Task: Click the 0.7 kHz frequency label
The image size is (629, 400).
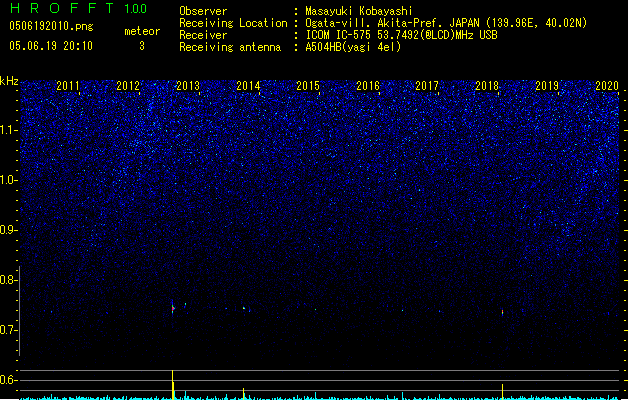Action: tap(8, 330)
